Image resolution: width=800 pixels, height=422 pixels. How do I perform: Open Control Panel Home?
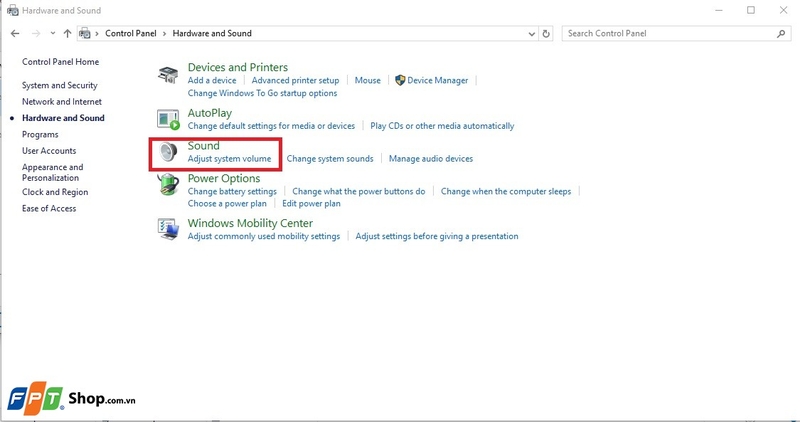tap(60, 62)
